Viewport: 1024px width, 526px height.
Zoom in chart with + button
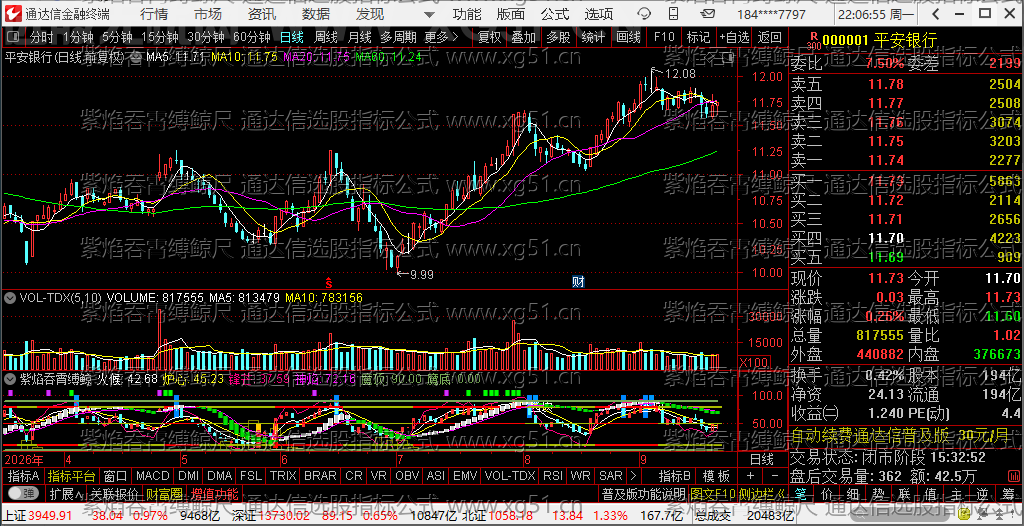pos(750,476)
